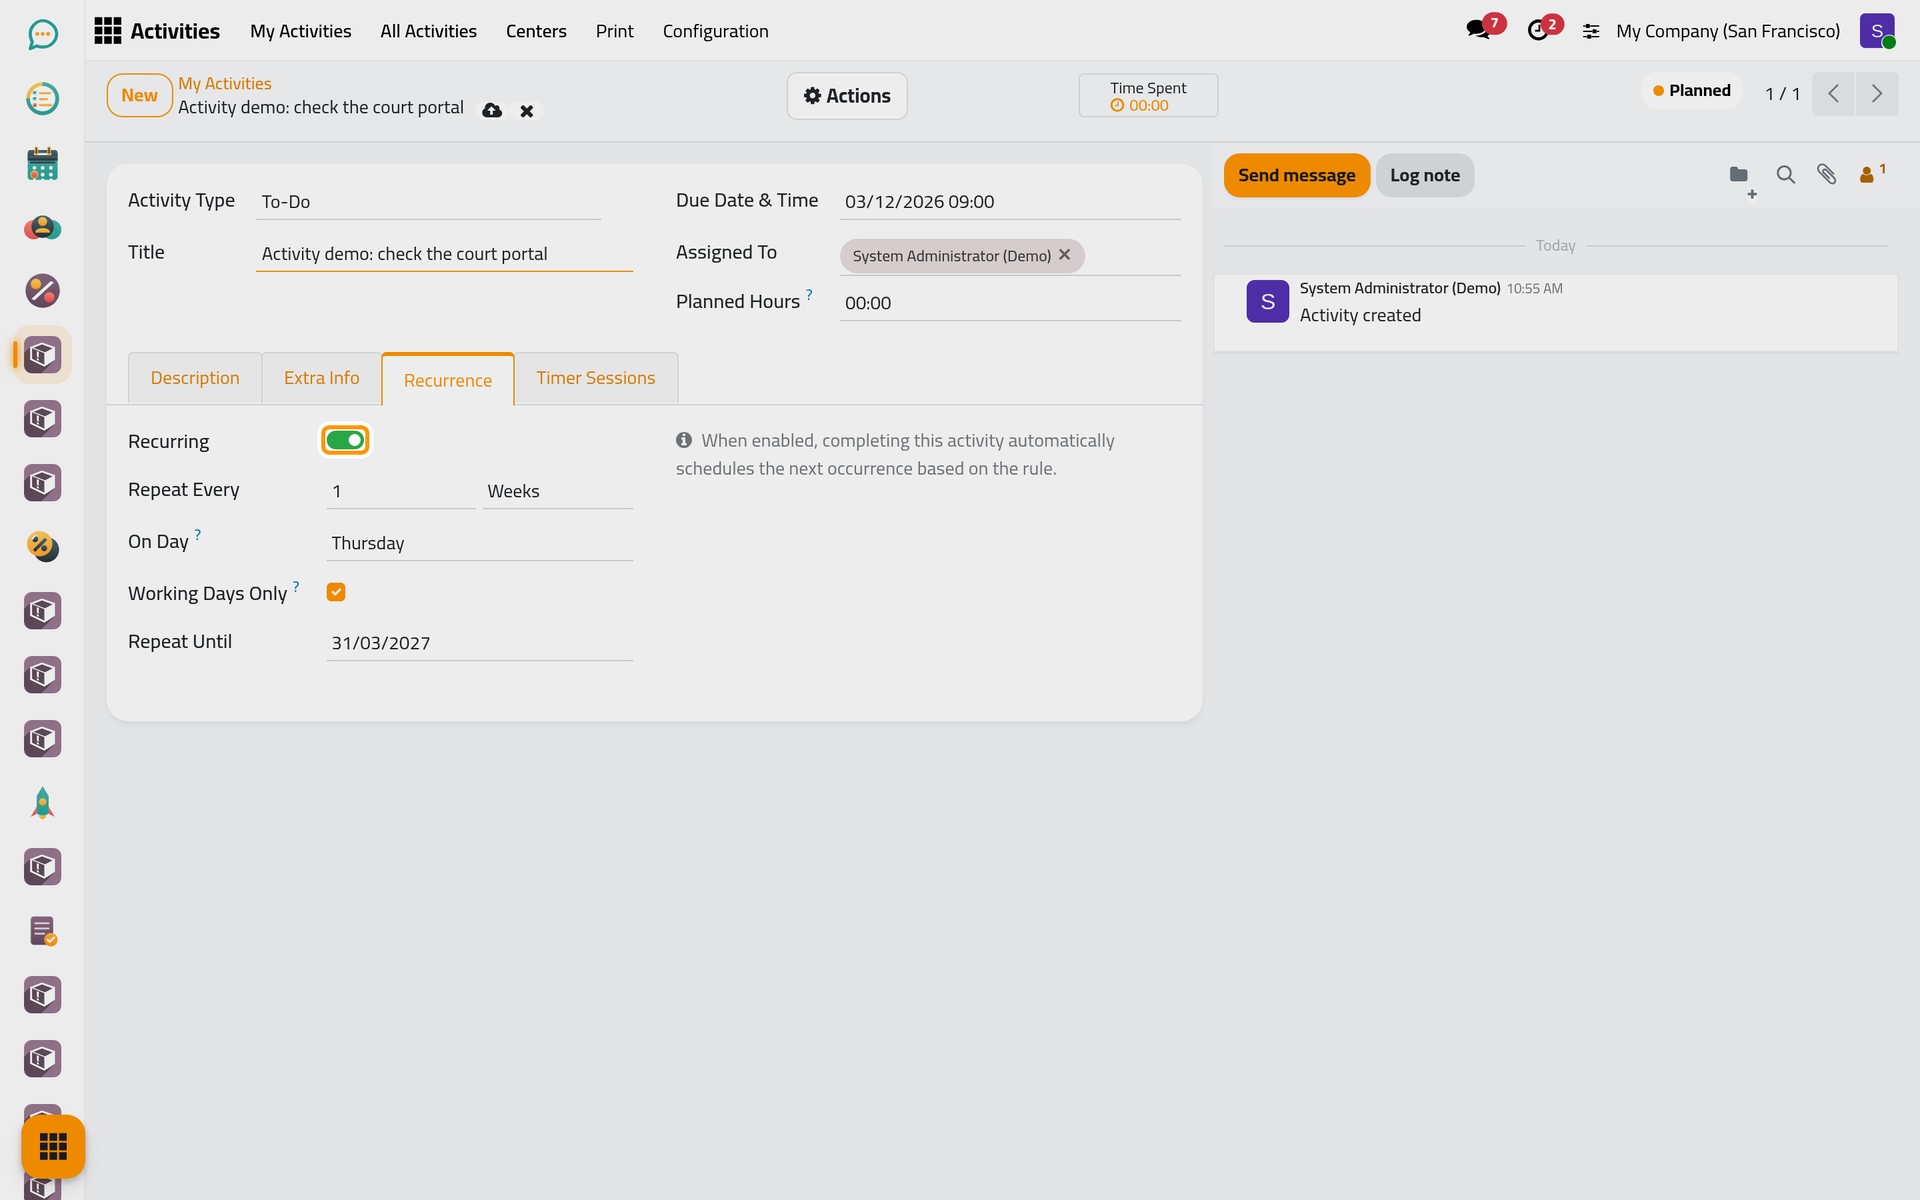Open conversations icon with 7 badge
Image resolution: width=1920 pixels, height=1200 pixels.
(1478, 30)
